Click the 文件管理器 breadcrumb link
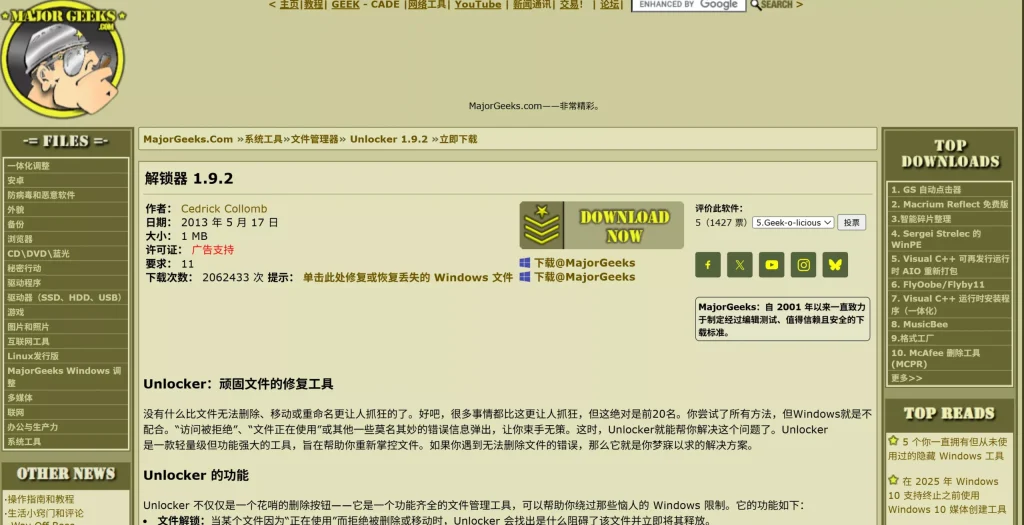1024x525 pixels. tap(314, 140)
